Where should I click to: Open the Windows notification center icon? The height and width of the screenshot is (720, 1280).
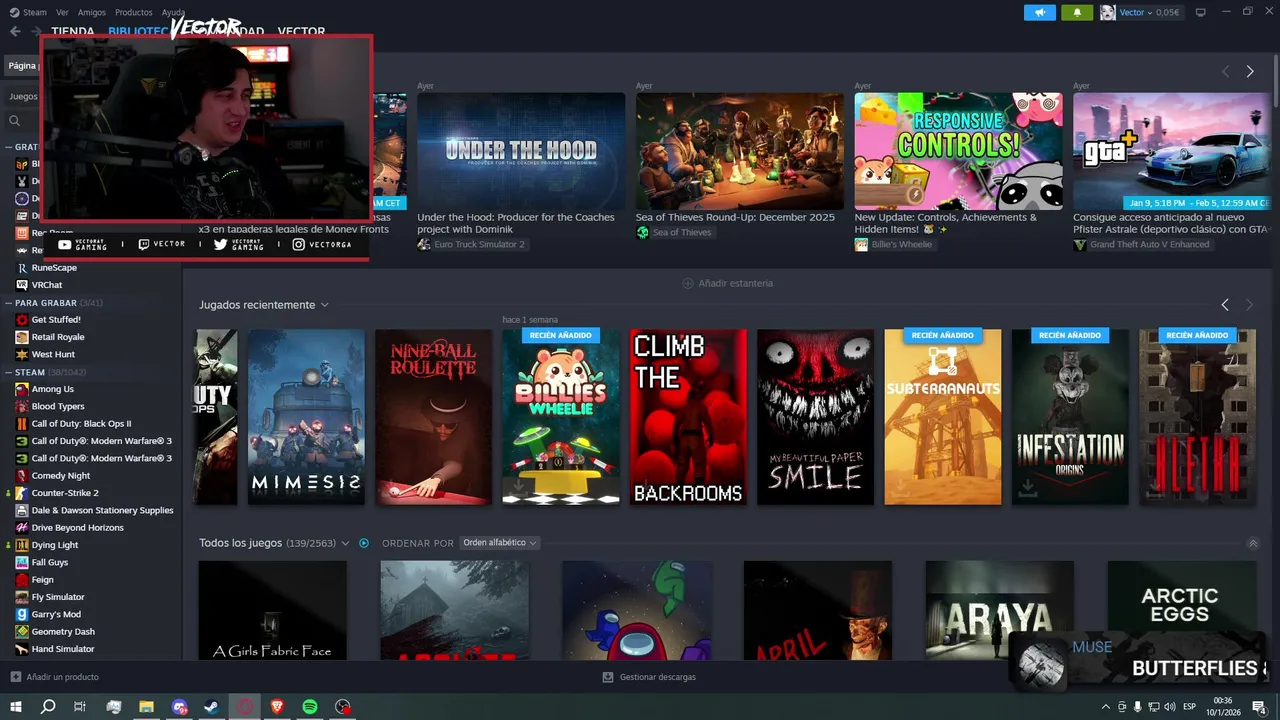tap(1259, 706)
